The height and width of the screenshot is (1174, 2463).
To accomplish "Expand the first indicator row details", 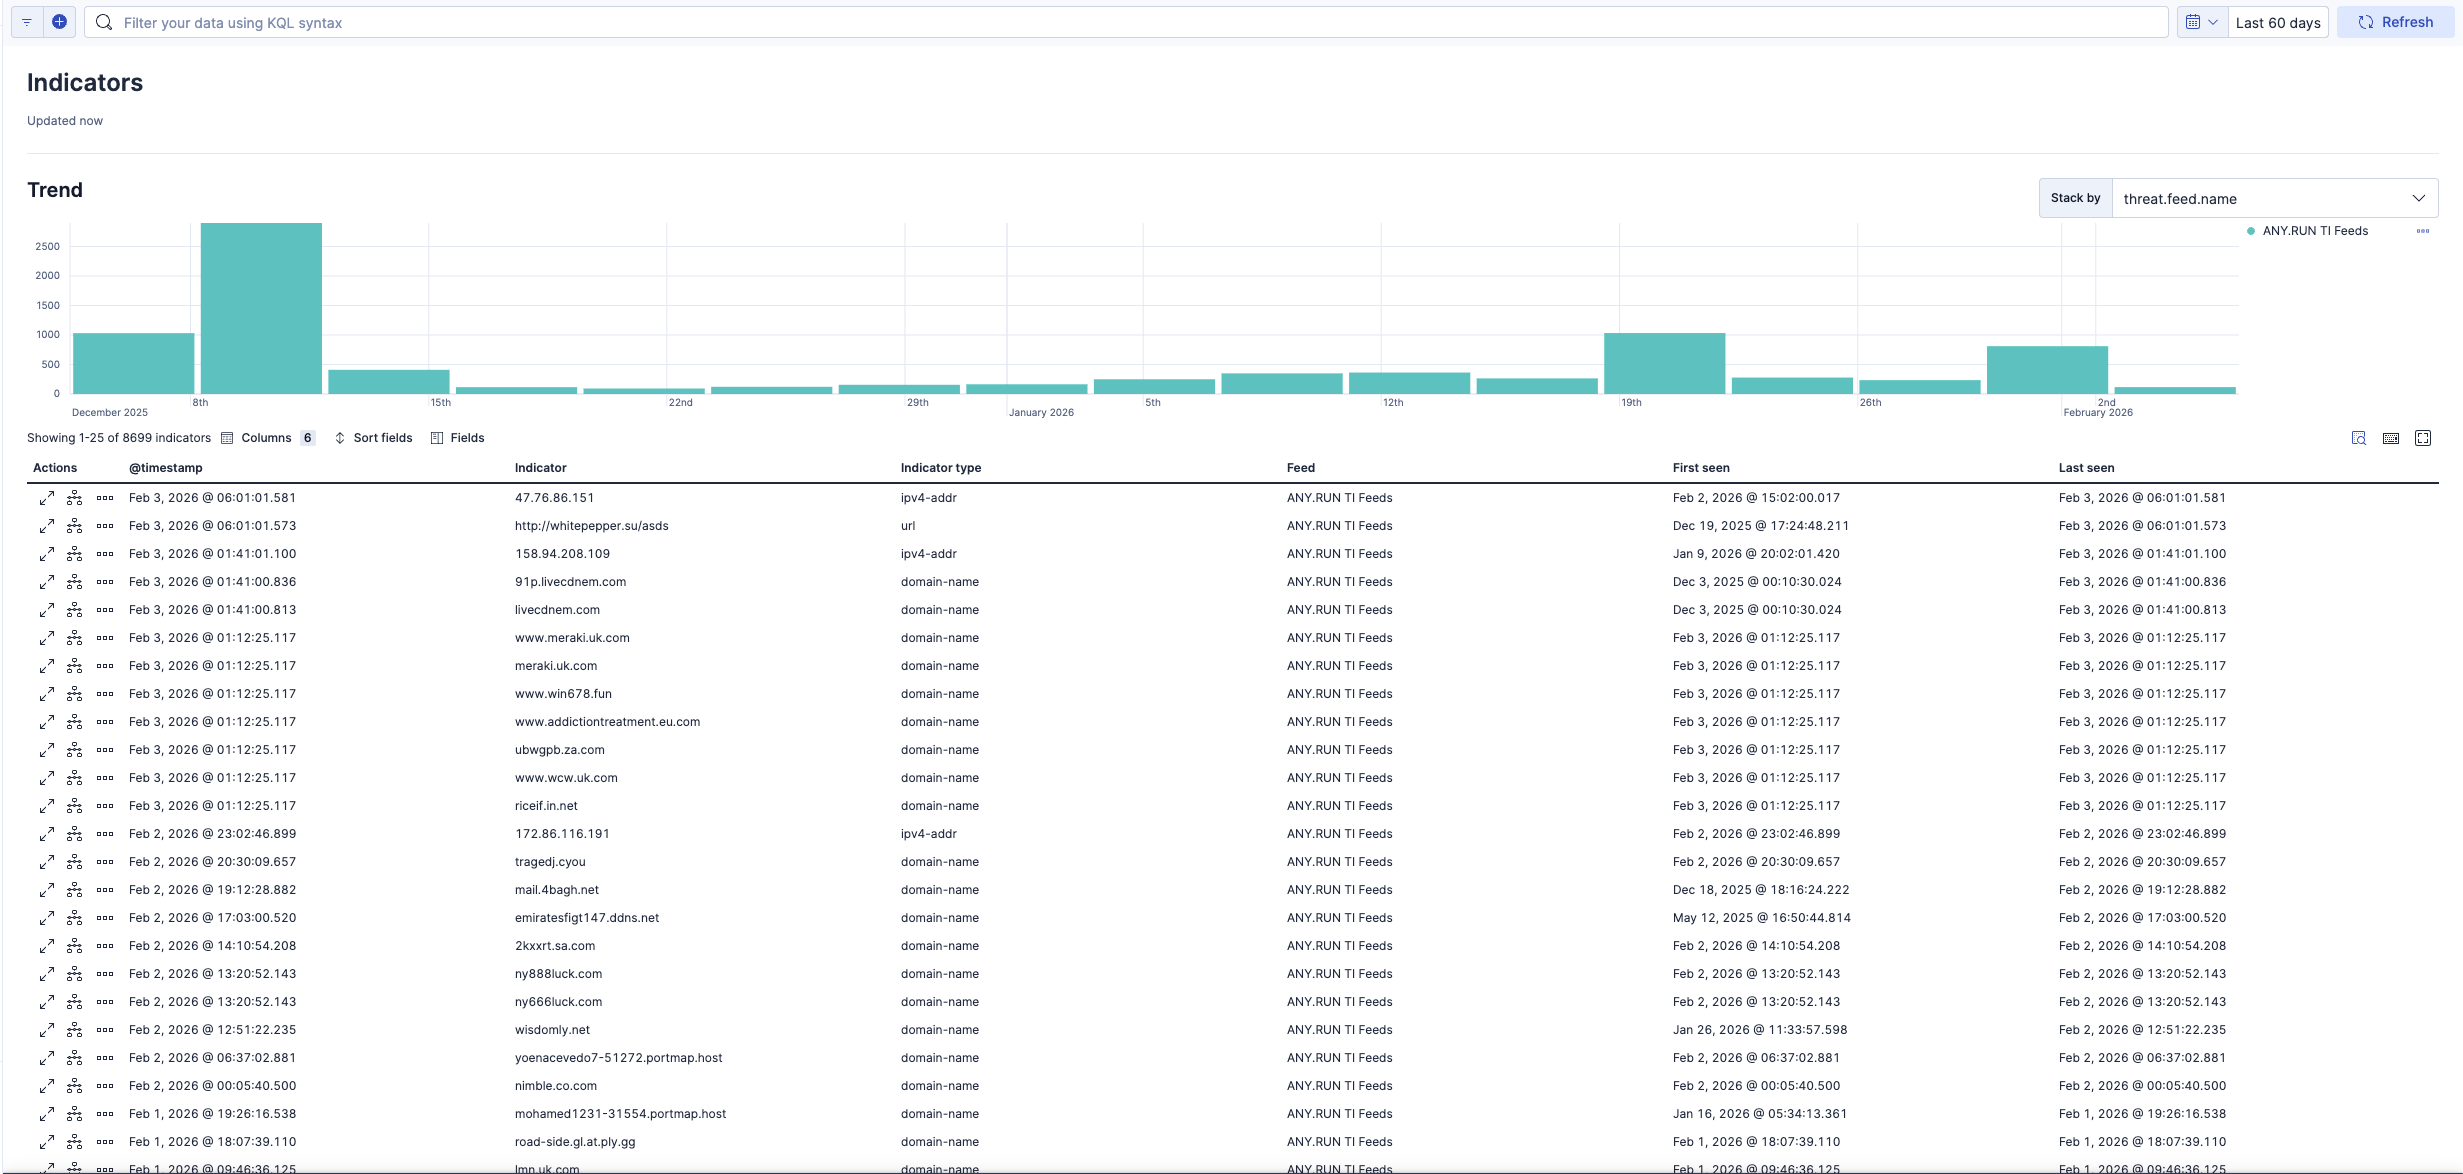I will [x=47, y=497].
